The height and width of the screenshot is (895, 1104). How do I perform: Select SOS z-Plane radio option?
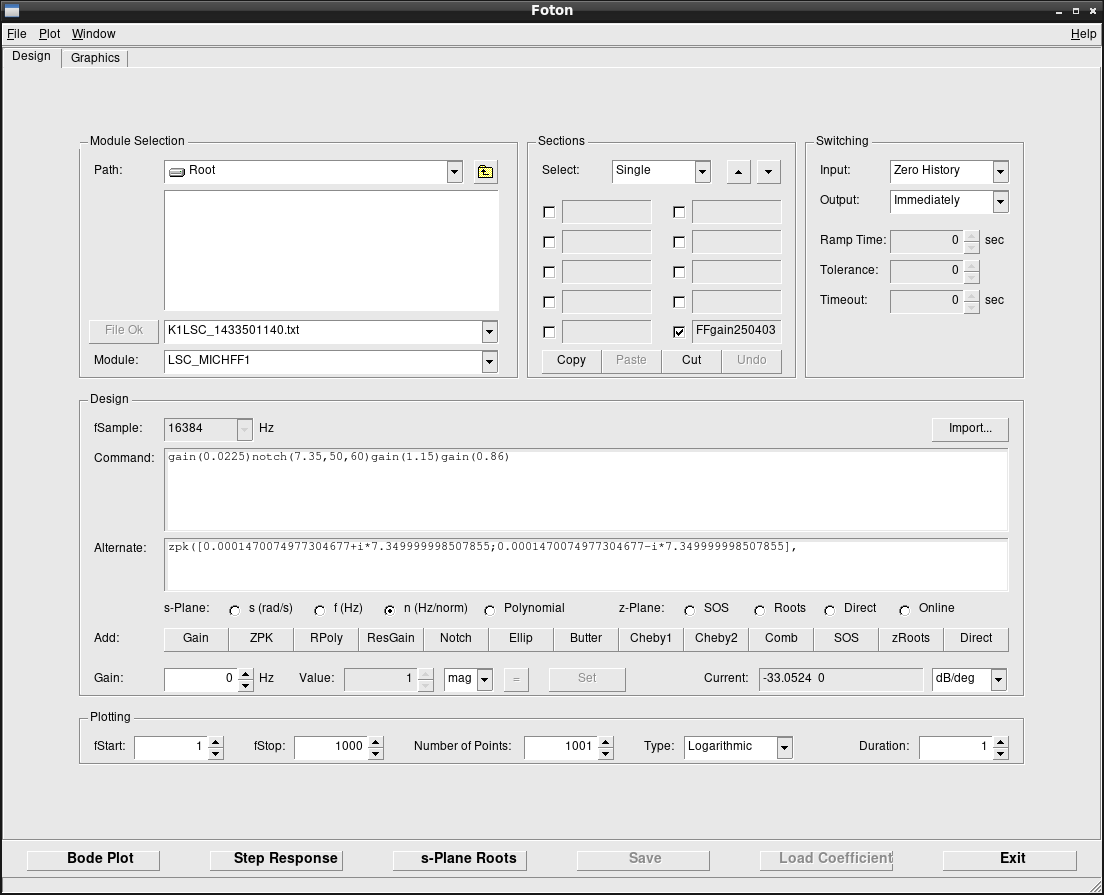pos(689,611)
